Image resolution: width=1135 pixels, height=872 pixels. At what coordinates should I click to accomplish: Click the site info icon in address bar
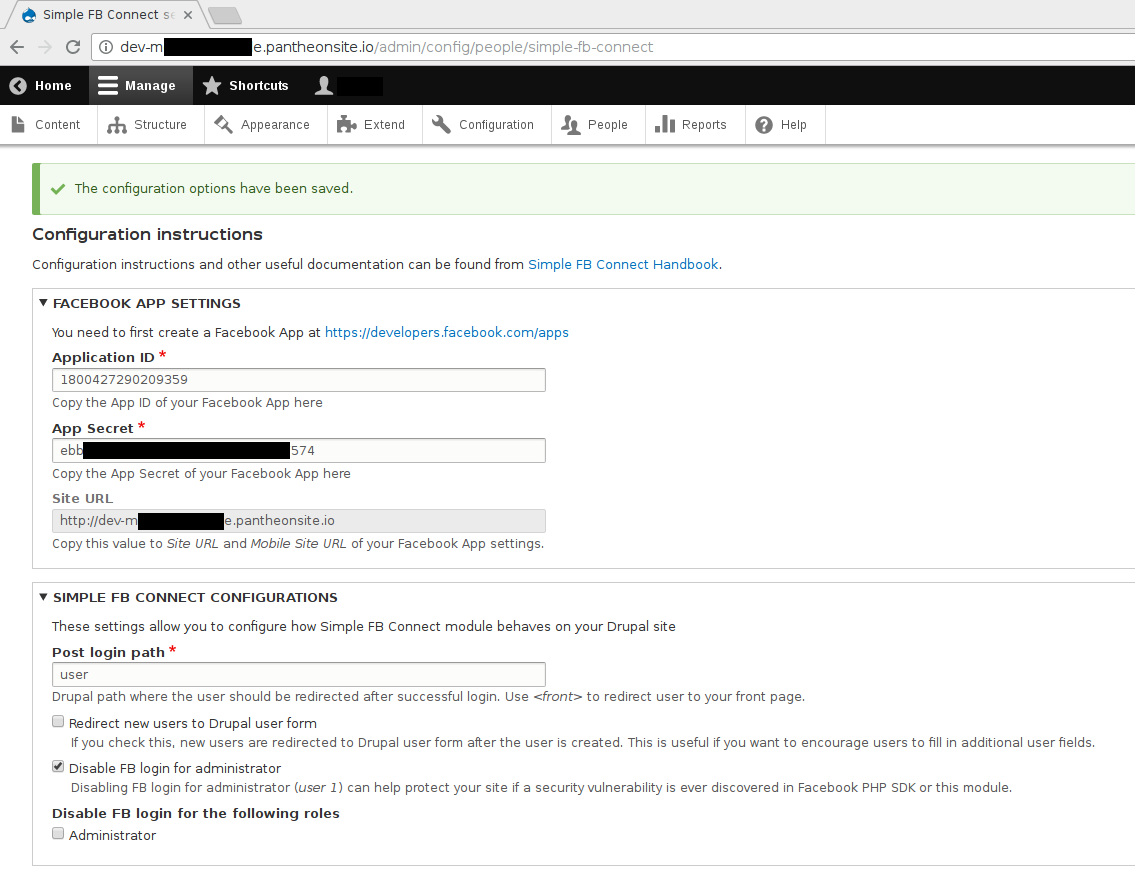point(106,47)
